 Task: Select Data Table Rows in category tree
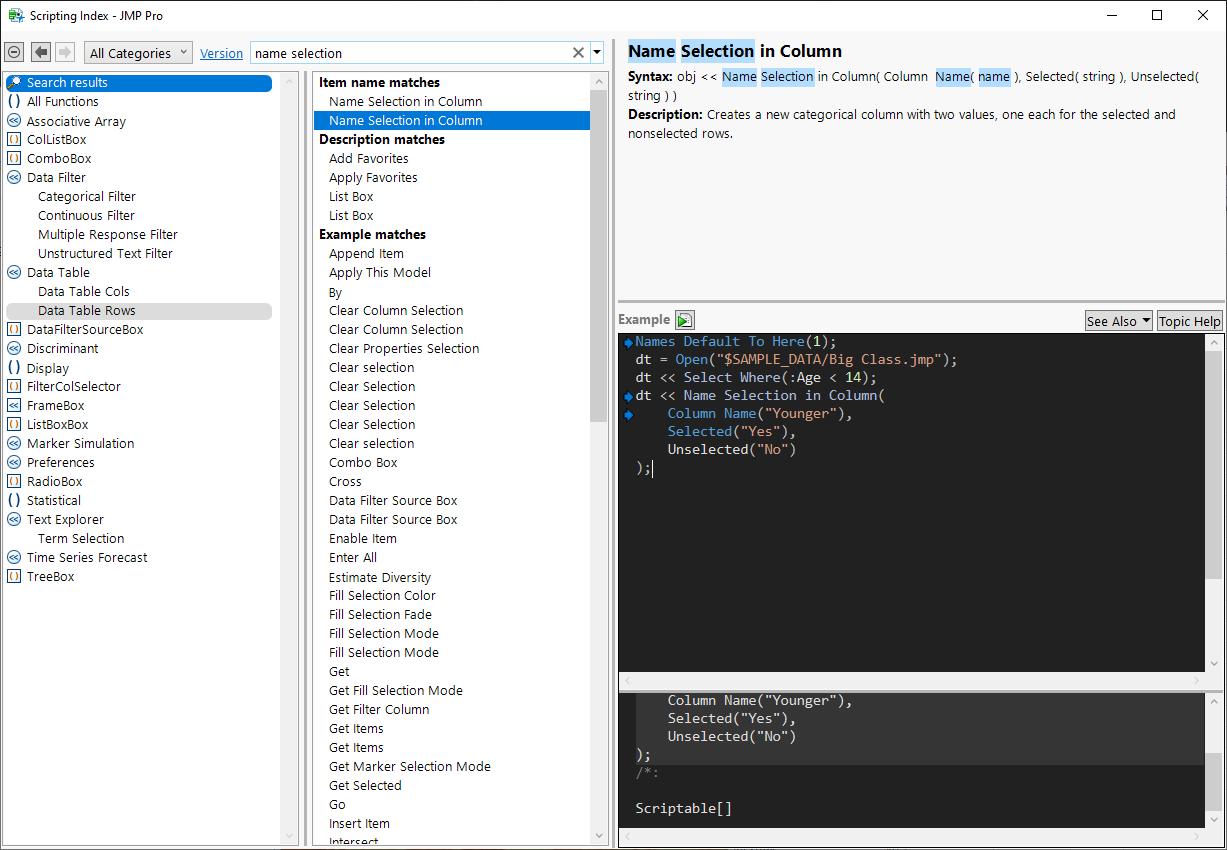(87, 311)
